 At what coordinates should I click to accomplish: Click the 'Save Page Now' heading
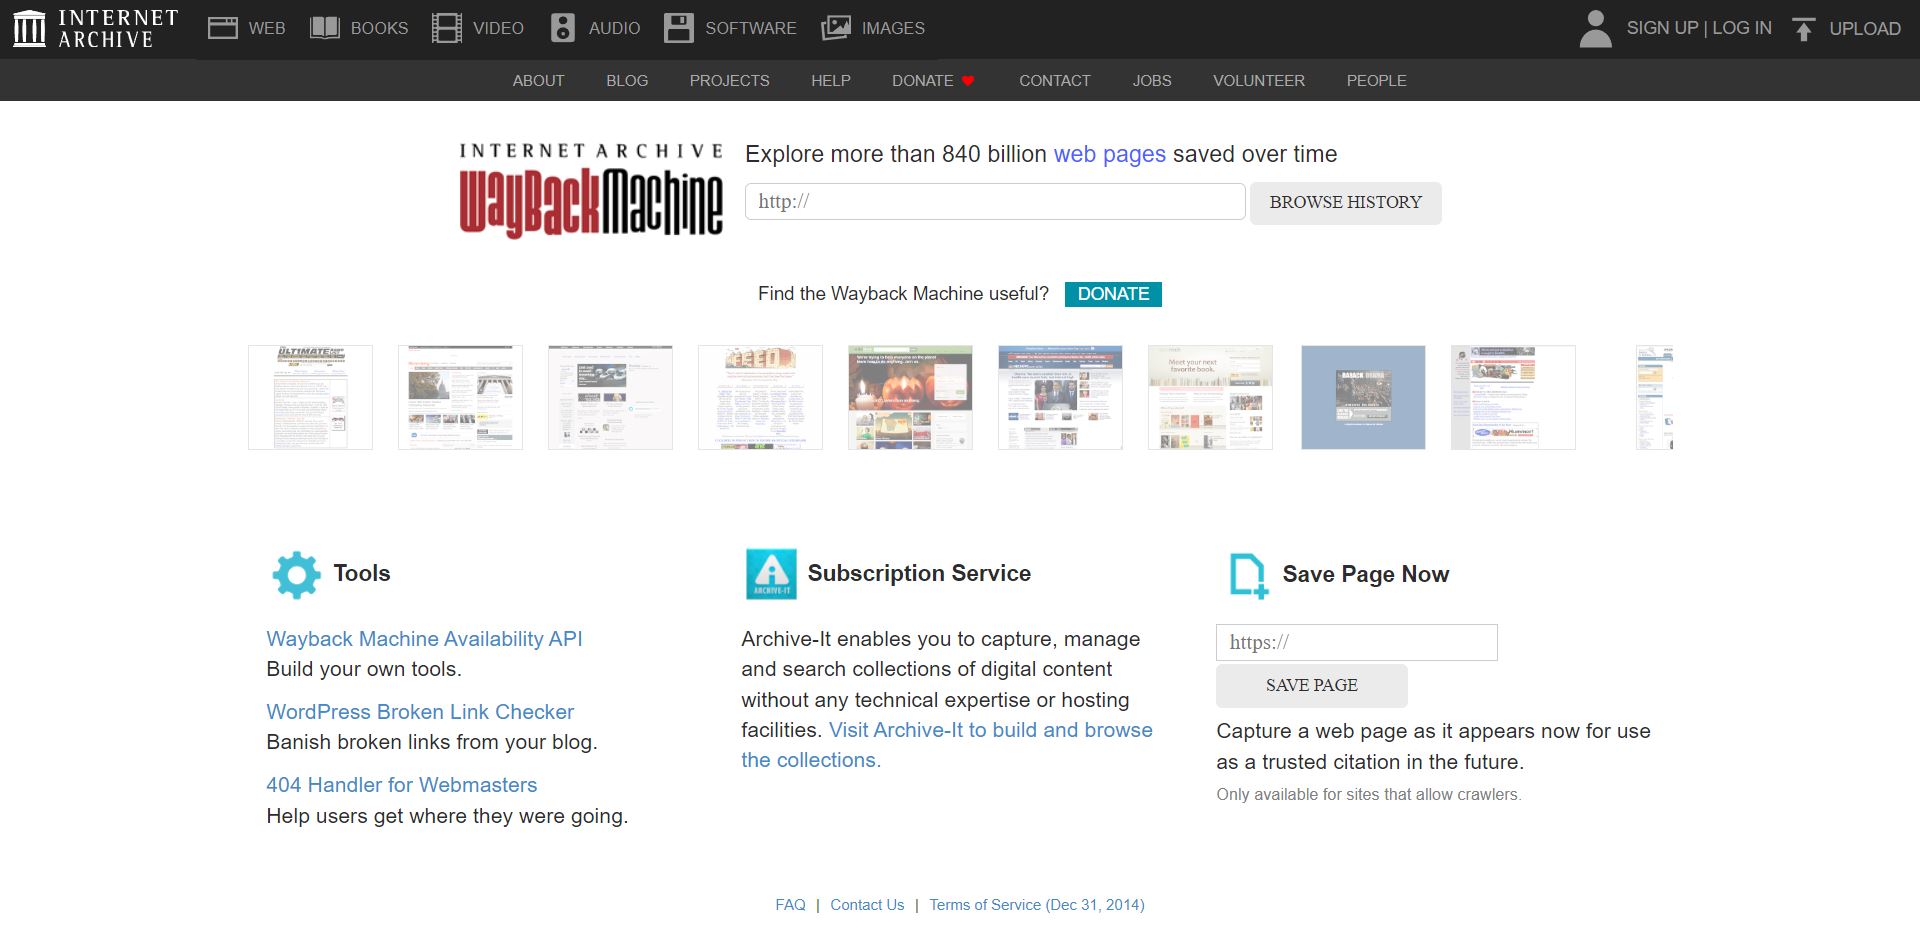(x=1365, y=574)
